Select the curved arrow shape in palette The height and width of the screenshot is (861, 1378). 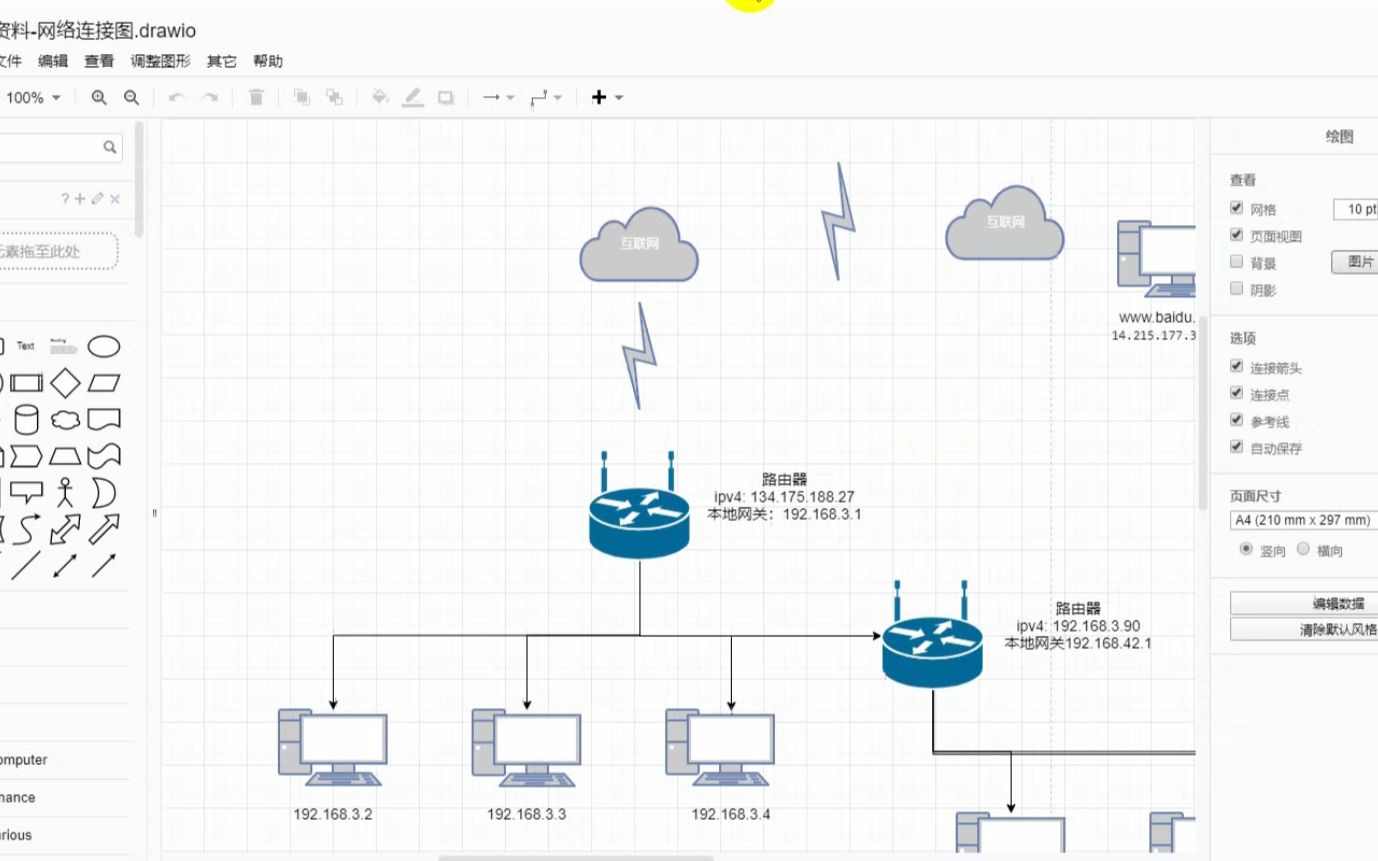[27, 529]
